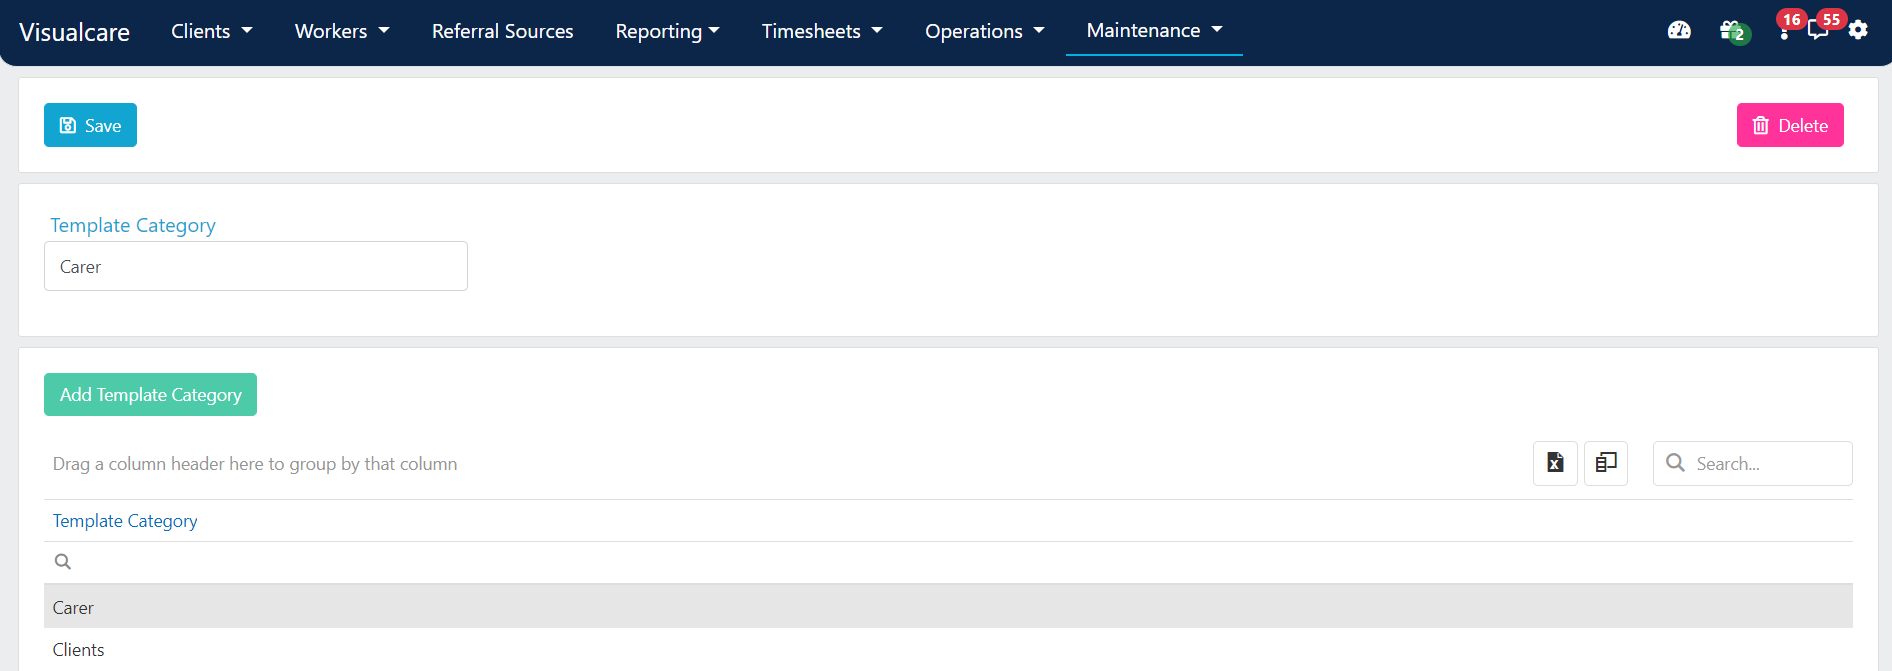
Task: Open Referral Sources page
Action: [x=502, y=31]
